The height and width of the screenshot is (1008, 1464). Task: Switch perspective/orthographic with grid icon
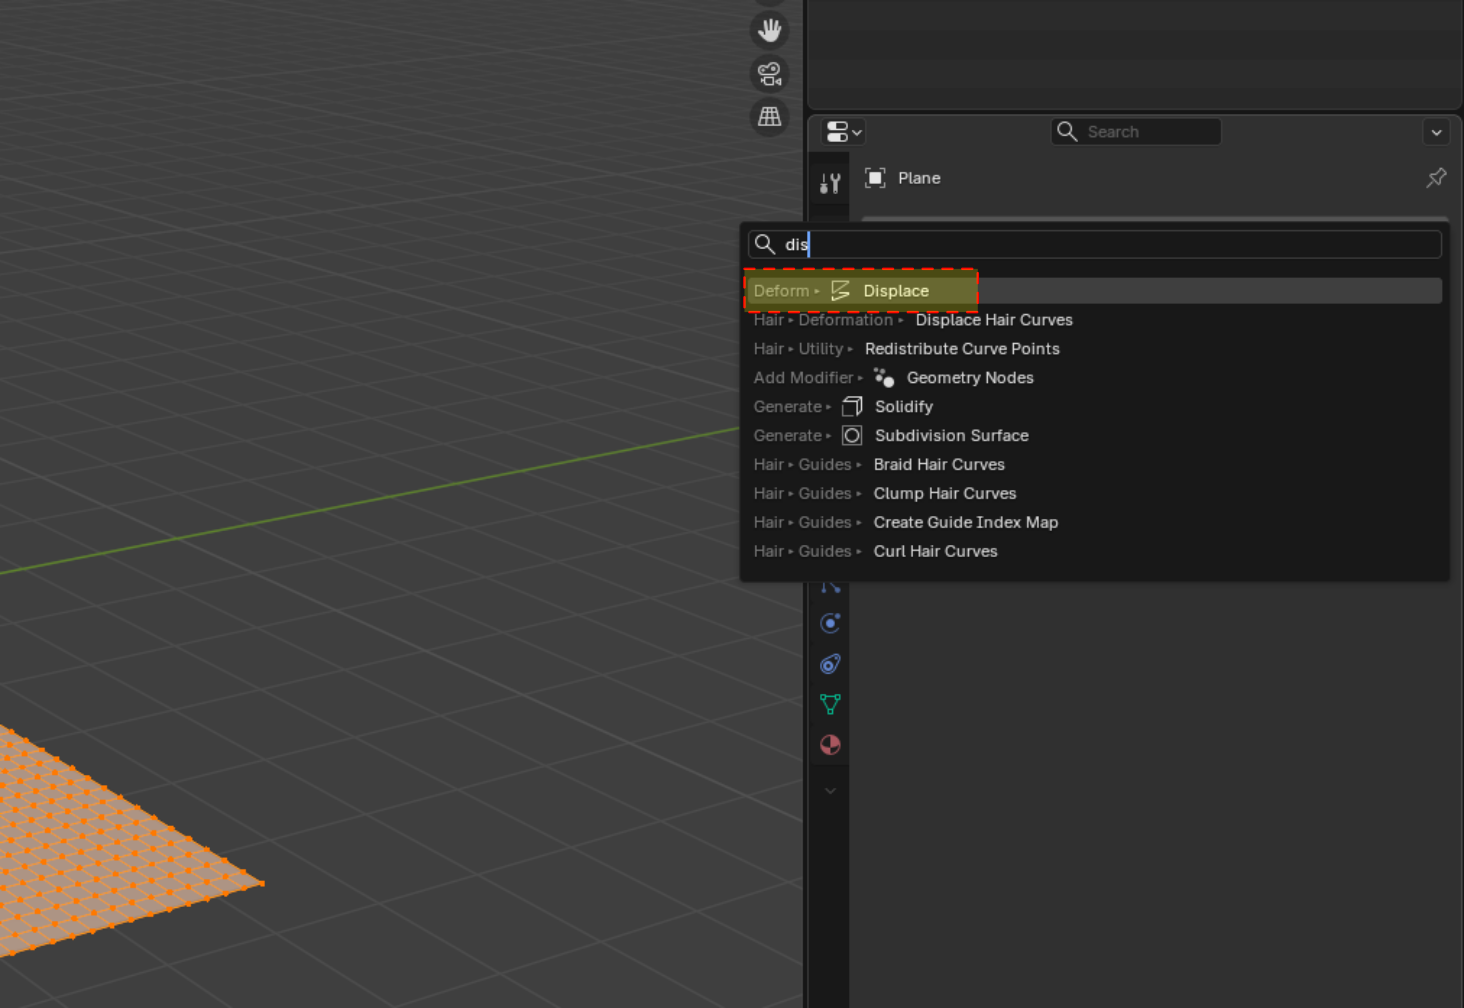tap(769, 117)
